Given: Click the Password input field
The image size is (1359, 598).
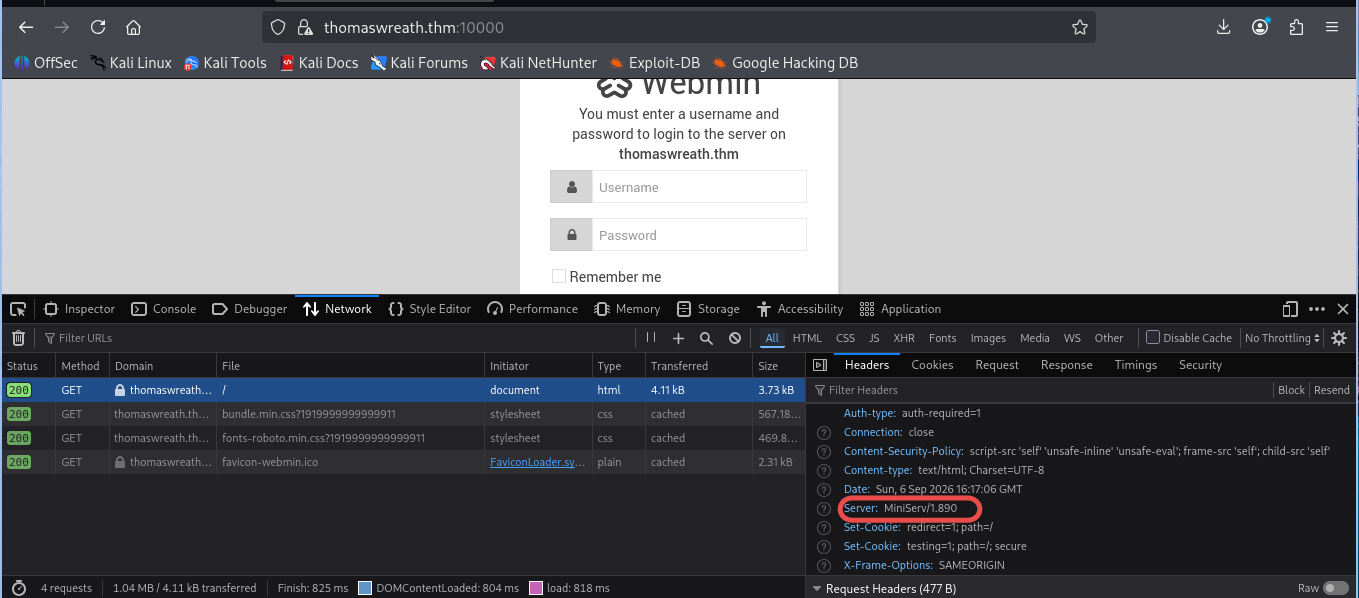Looking at the screenshot, I should click(x=699, y=235).
